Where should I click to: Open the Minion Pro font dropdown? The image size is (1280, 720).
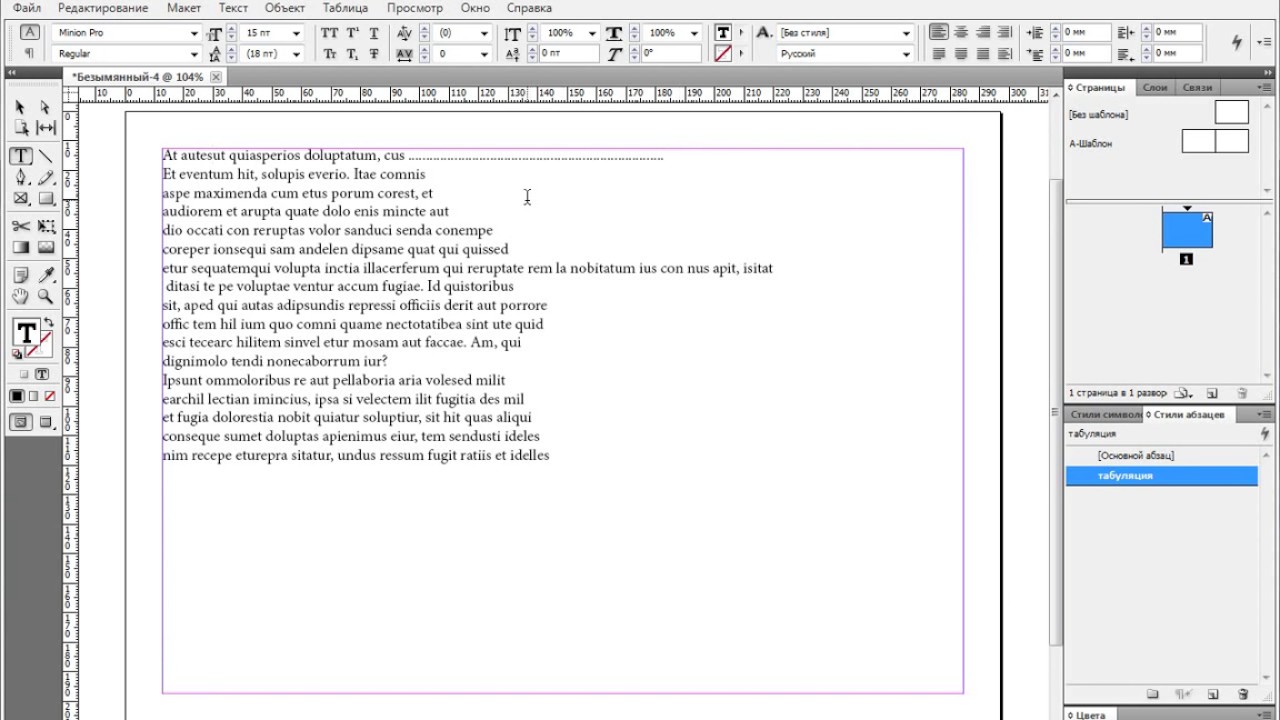coord(194,33)
